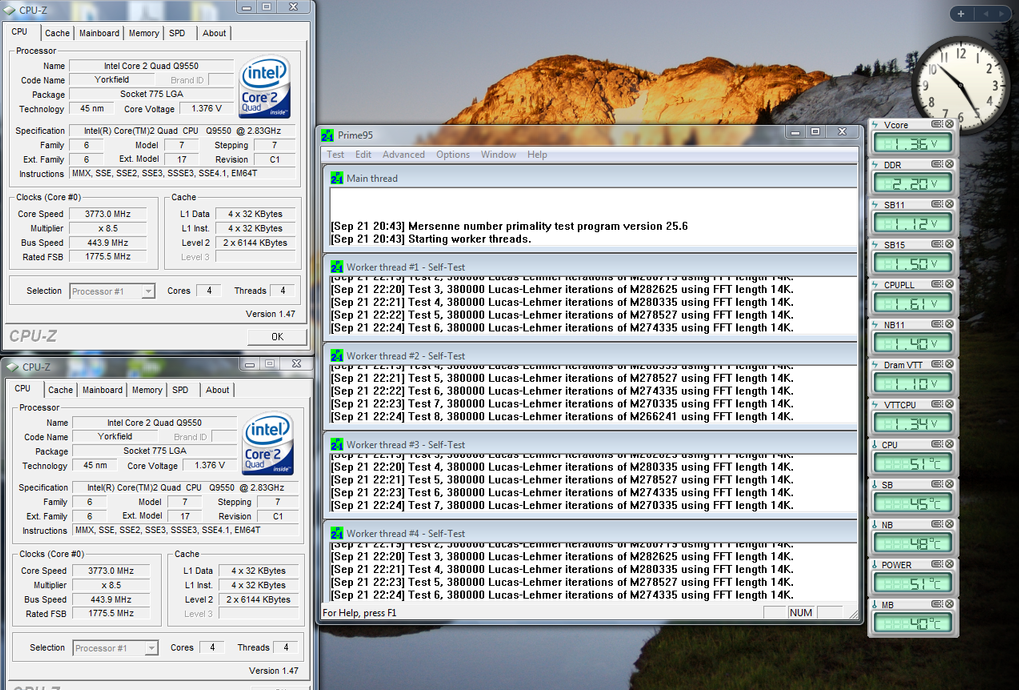This screenshot has width=1019, height=690.
Task: Open the Help menu in Prime95
Action: click(x=537, y=155)
